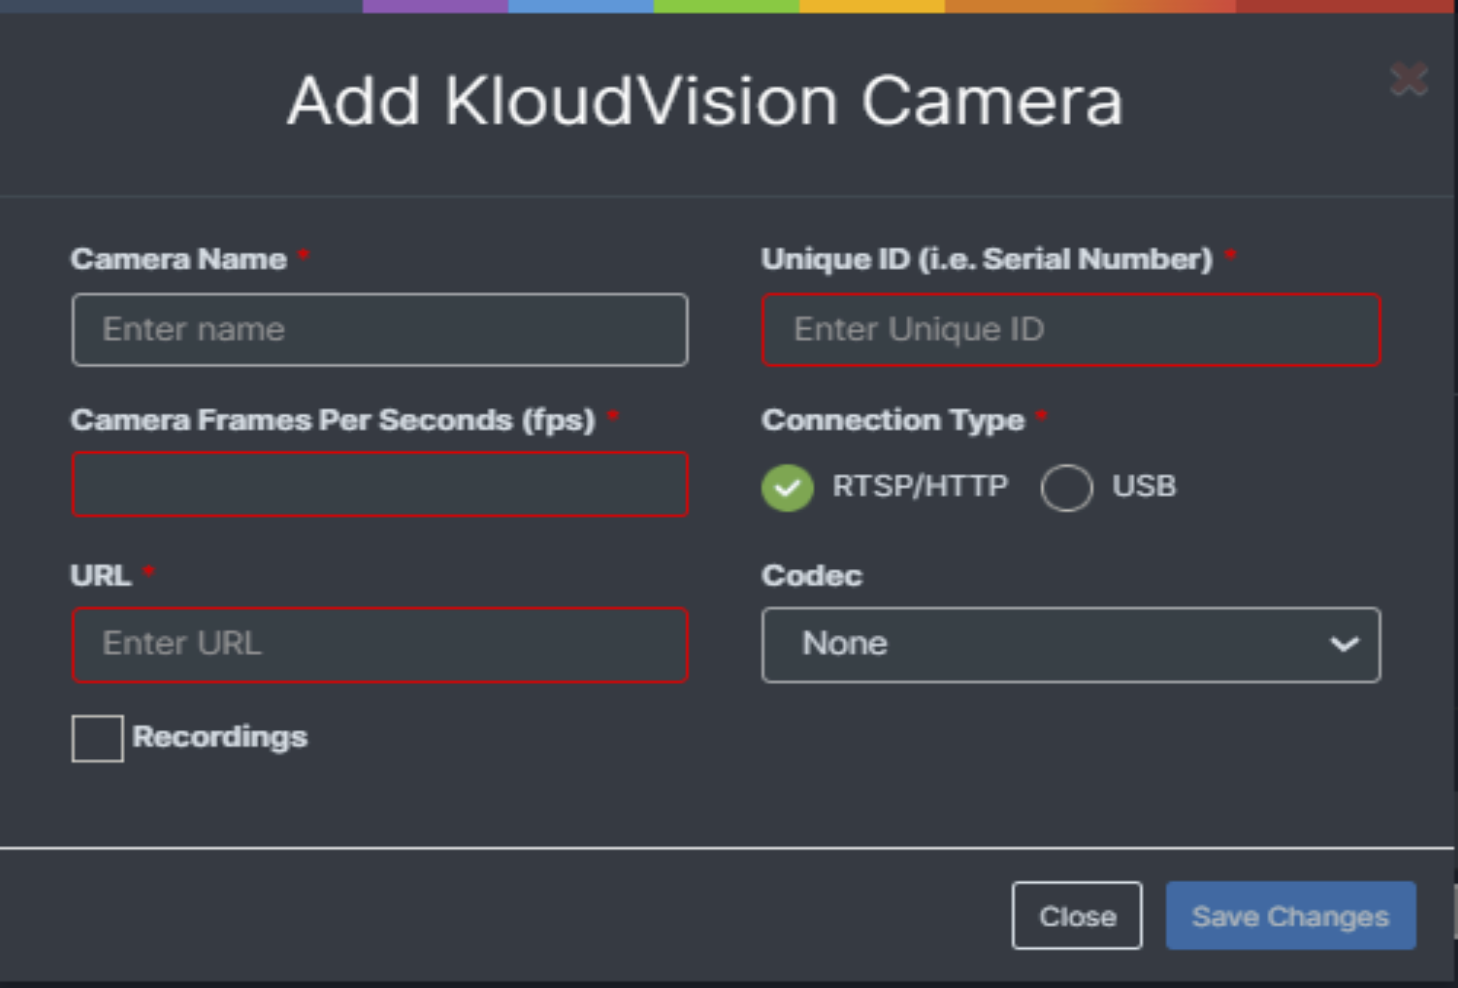Click the URL field label
This screenshot has height=988, width=1458.
click(x=100, y=575)
